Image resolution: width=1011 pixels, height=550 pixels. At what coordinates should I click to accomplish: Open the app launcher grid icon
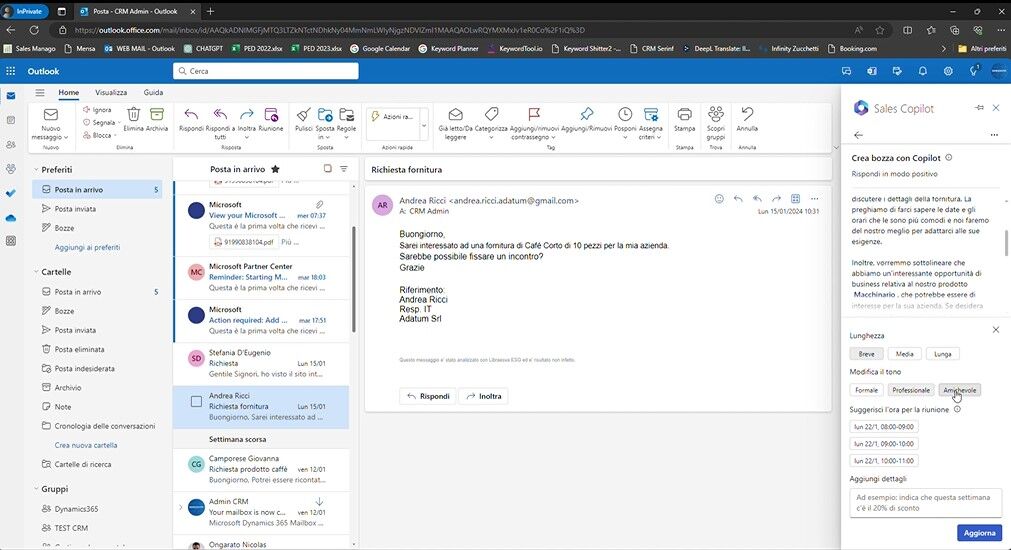[x=10, y=71]
